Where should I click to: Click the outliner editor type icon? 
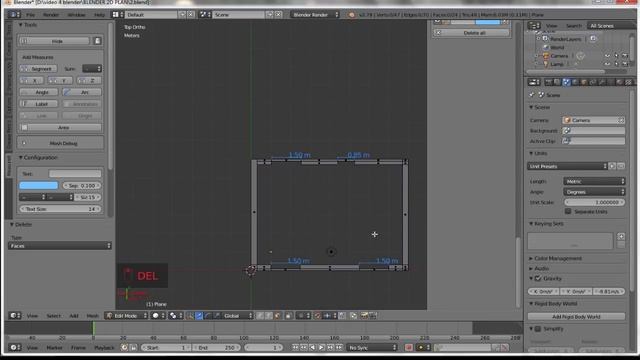(x=534, y=26)
